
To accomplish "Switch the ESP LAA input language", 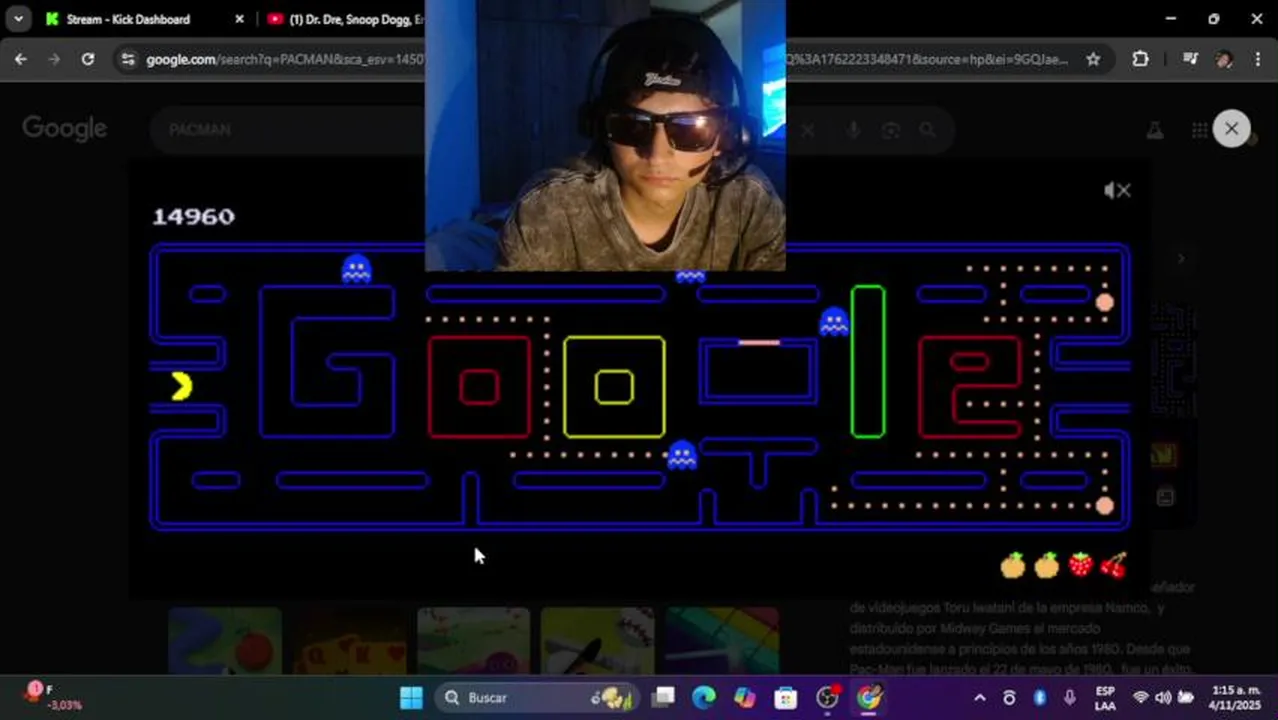I will click(x=1105, y=697).
